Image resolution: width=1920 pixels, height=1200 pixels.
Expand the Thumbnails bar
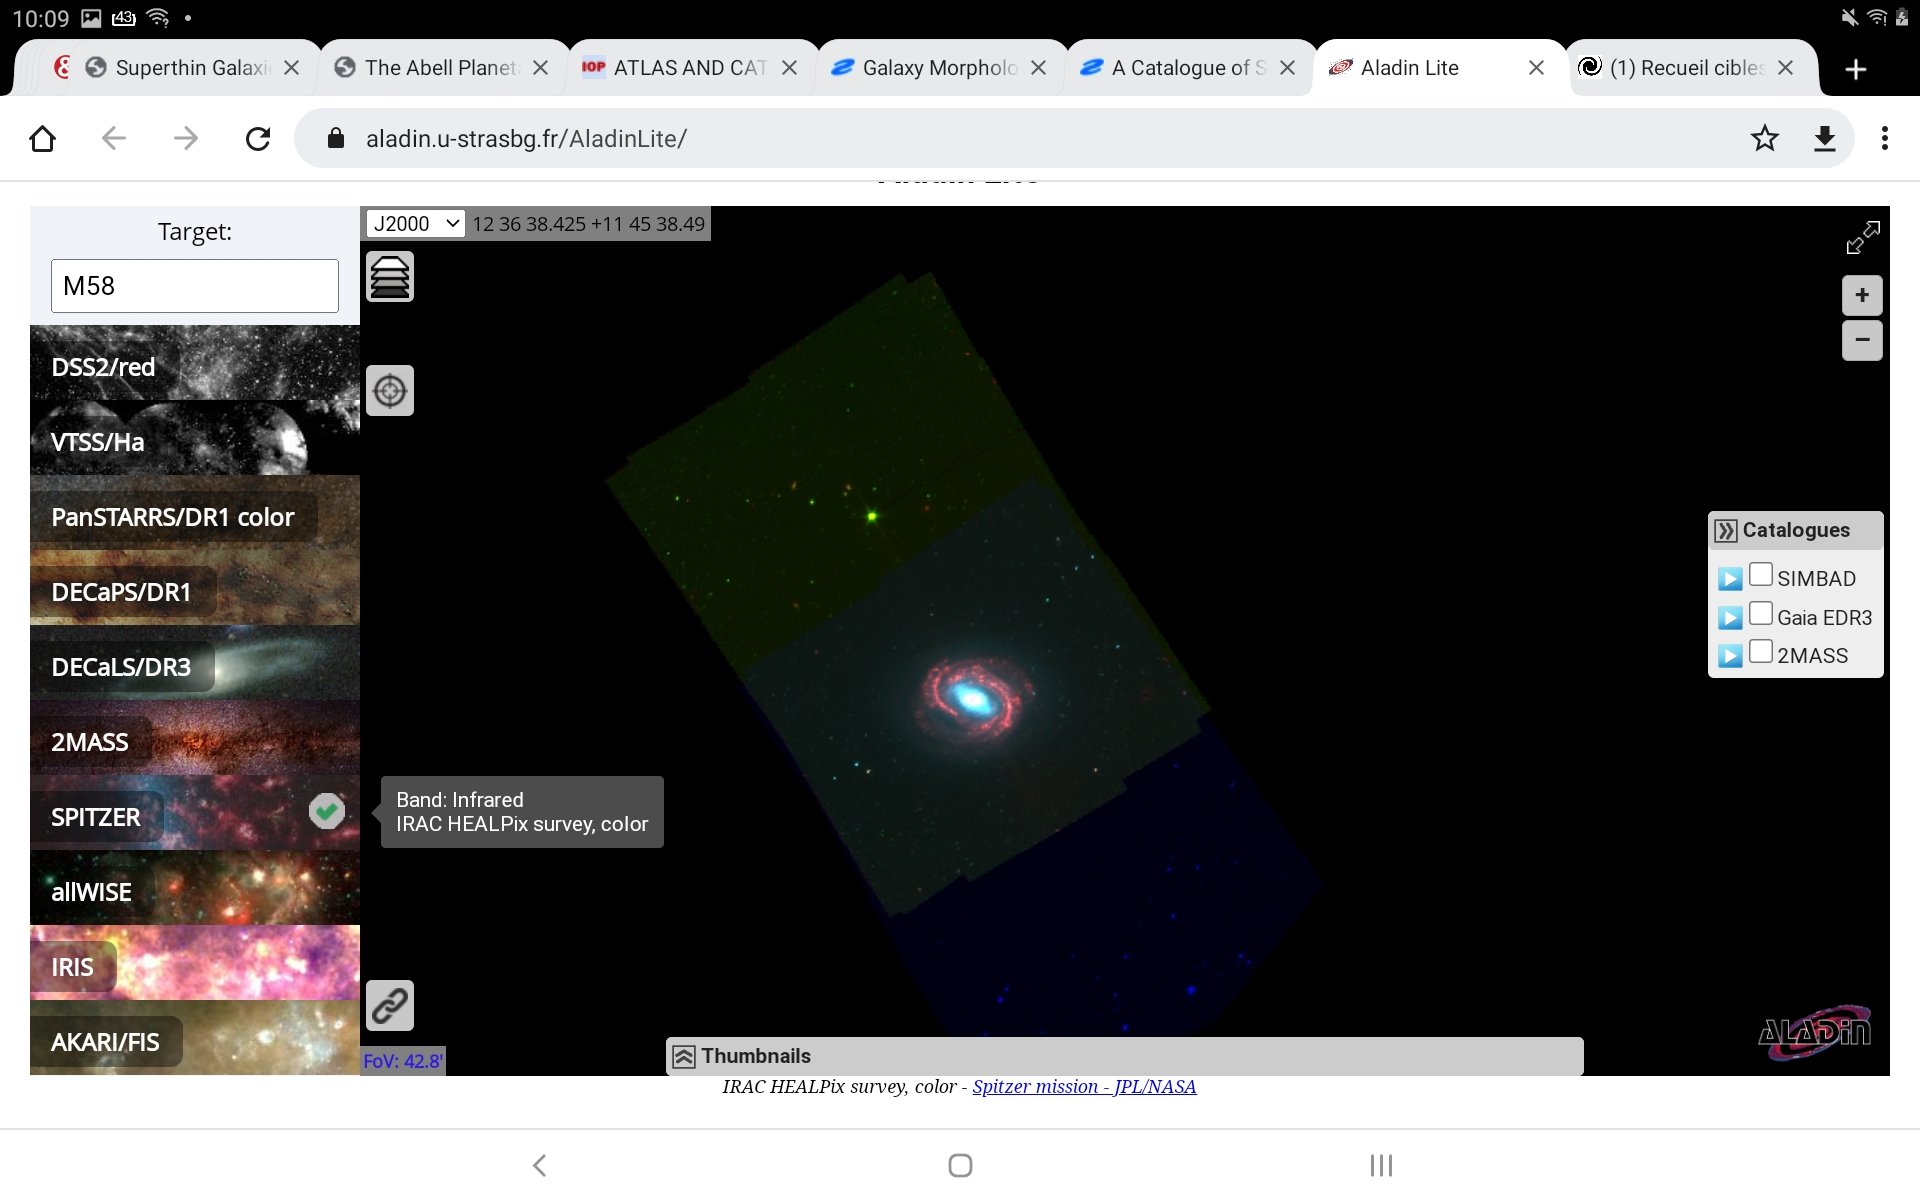click(1124, 1056)
